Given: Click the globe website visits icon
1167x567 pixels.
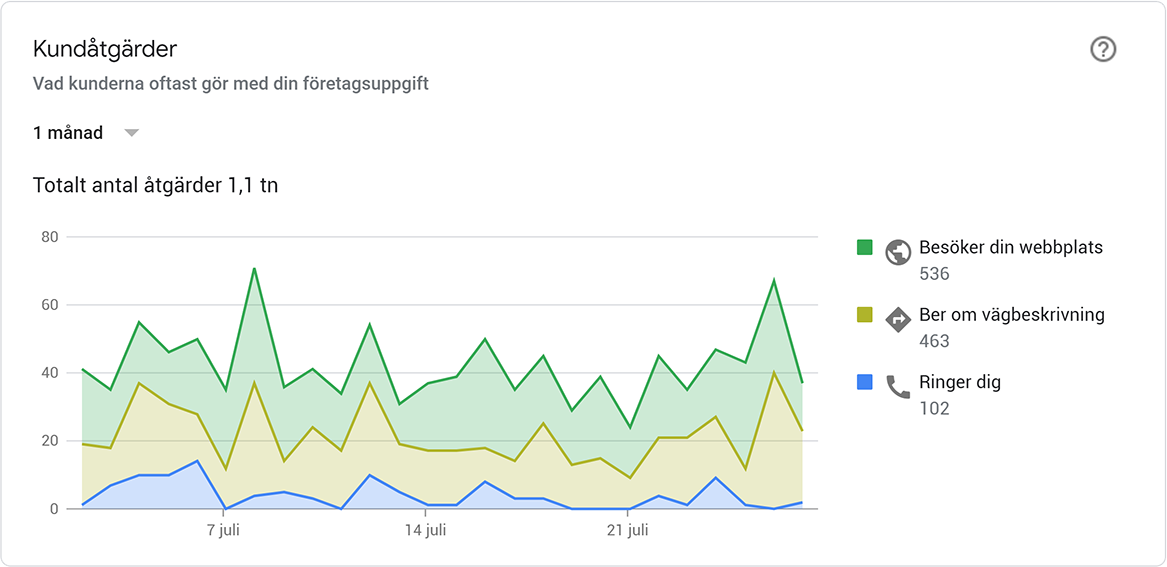Looking at the screenshot, I should pyautogui.click(x=898, y=252).
